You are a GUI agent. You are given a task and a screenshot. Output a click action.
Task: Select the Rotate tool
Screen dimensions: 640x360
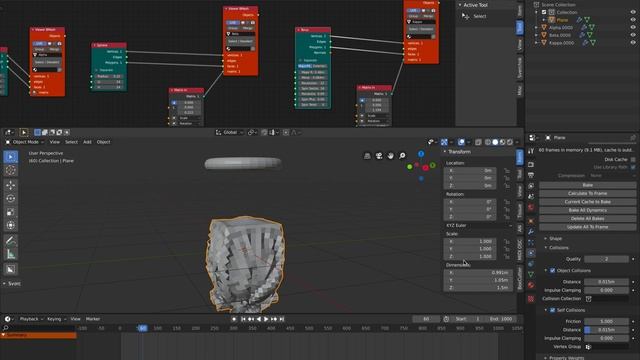(11, 198)
